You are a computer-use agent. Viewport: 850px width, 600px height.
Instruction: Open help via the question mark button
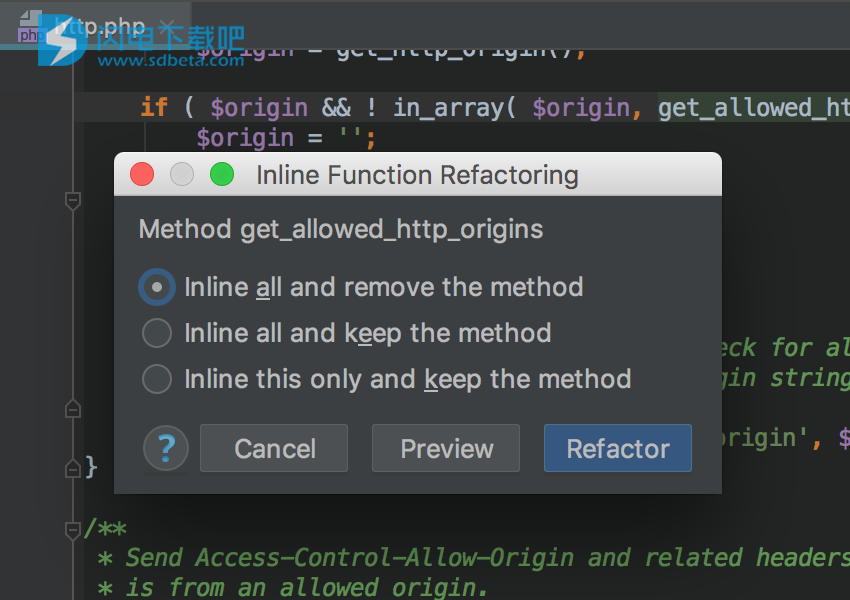[166, 448]
